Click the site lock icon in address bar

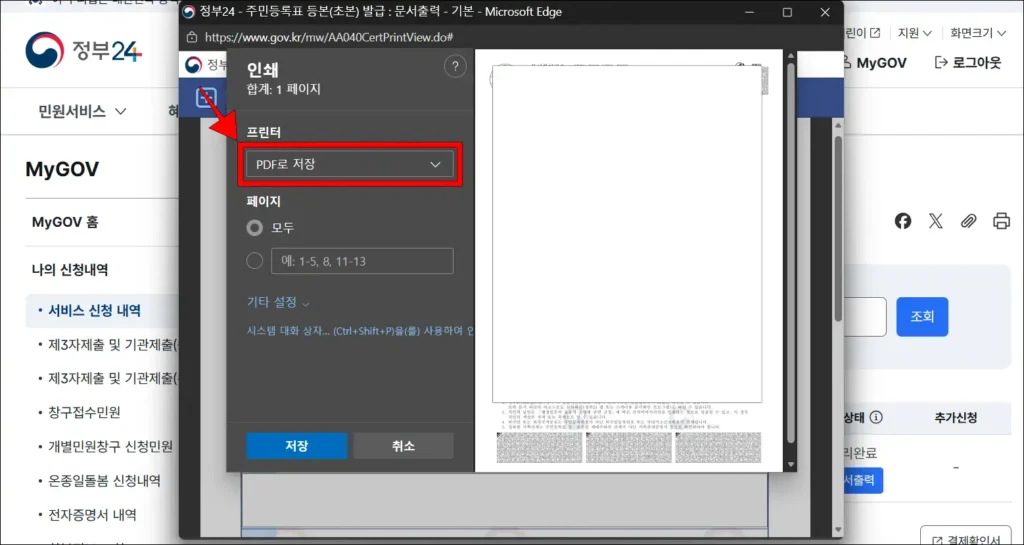coord(191,37)
